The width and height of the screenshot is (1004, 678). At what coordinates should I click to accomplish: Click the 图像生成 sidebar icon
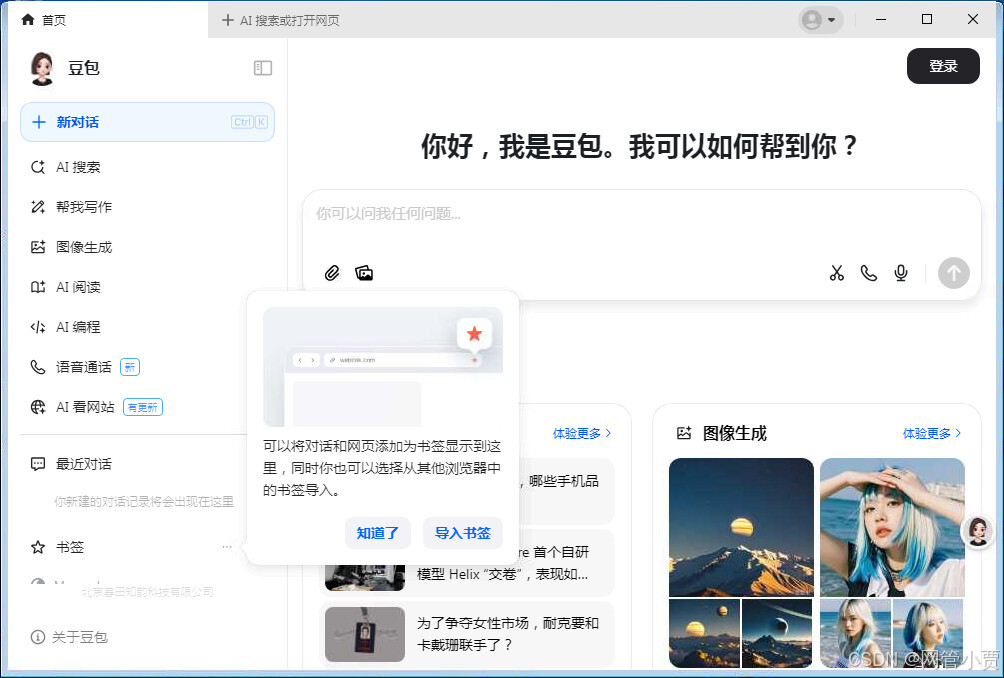point(38,247)
